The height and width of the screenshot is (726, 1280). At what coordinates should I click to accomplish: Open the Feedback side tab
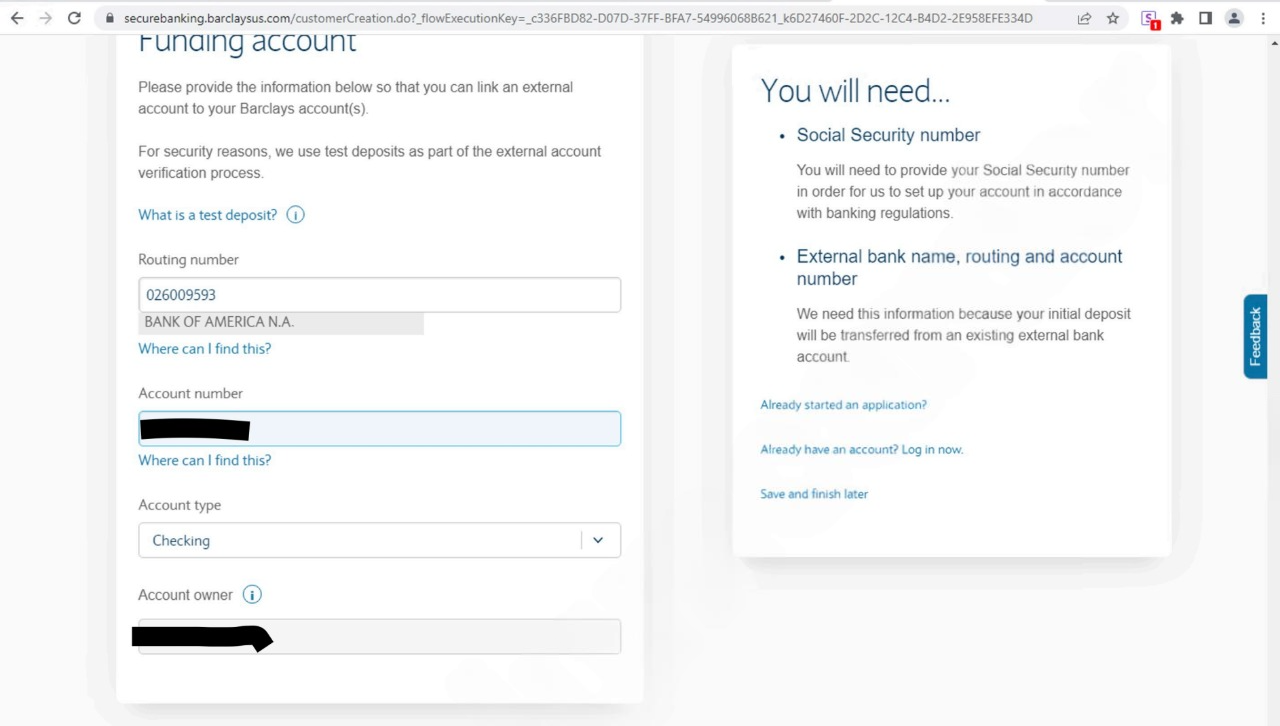point(1255,336)
